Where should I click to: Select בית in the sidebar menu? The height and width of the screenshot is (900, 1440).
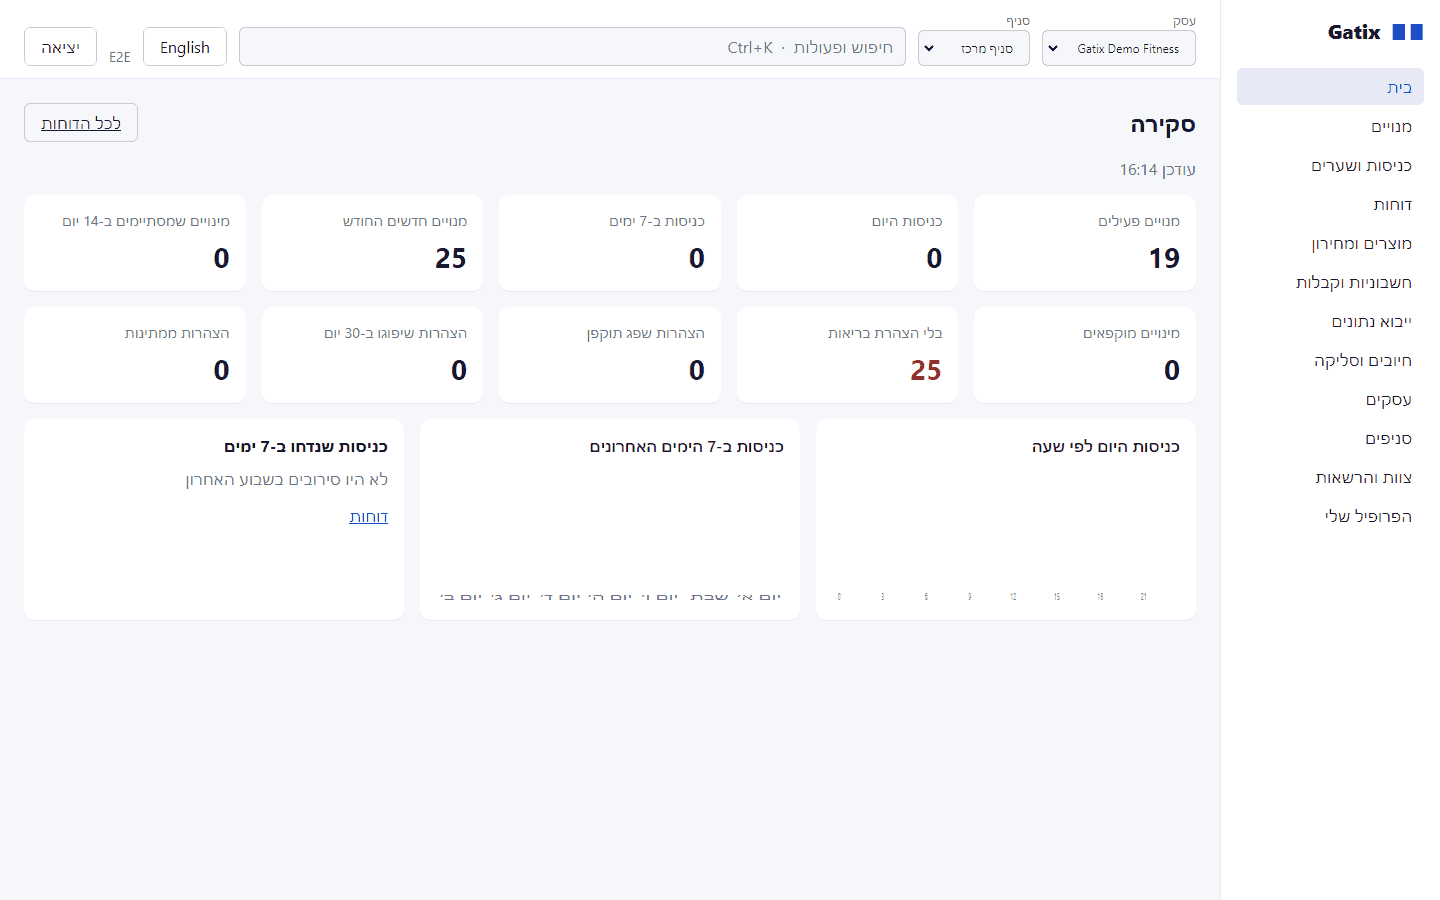click(x=1330, y=87)
